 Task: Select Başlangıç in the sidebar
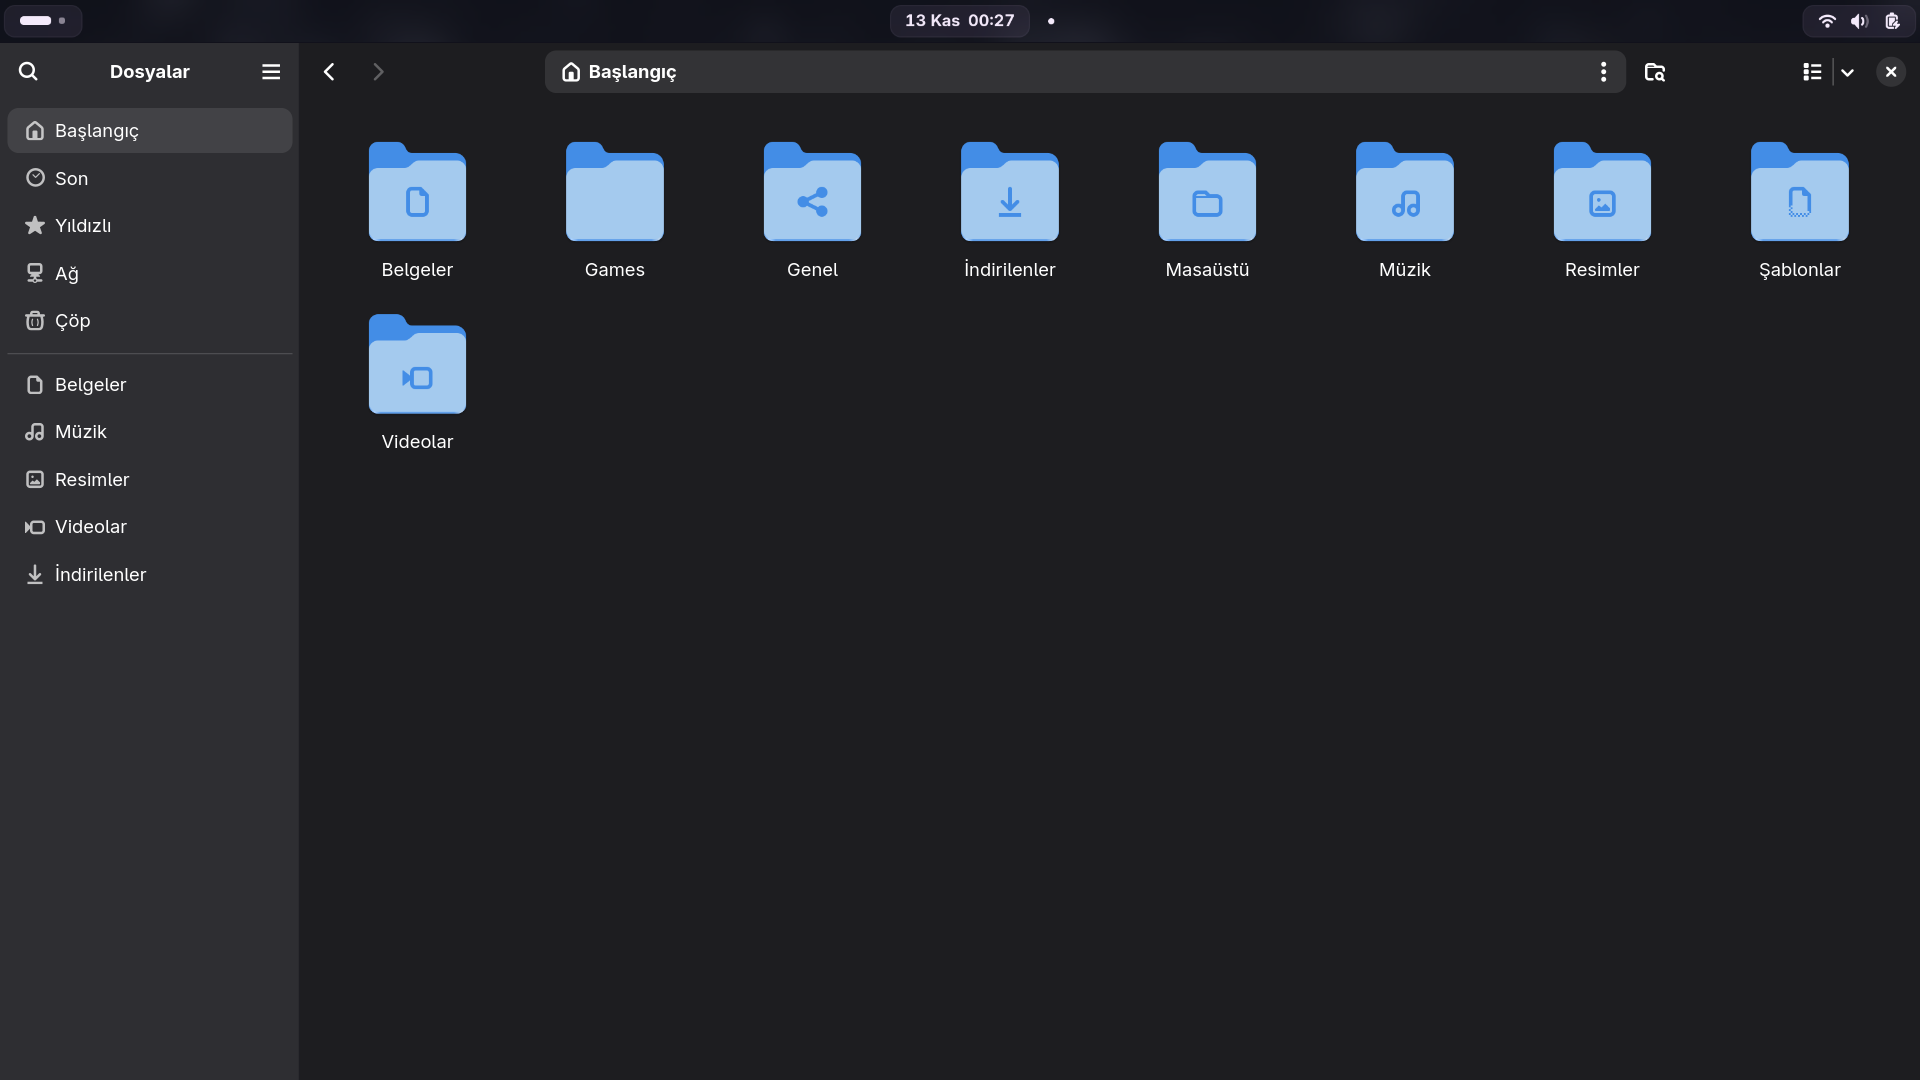coord(150,131)
